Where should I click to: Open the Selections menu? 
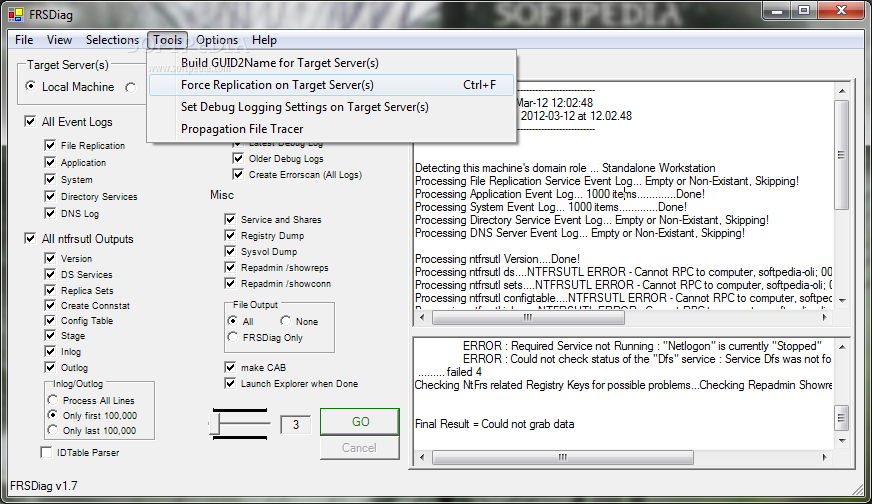point(112,40)
